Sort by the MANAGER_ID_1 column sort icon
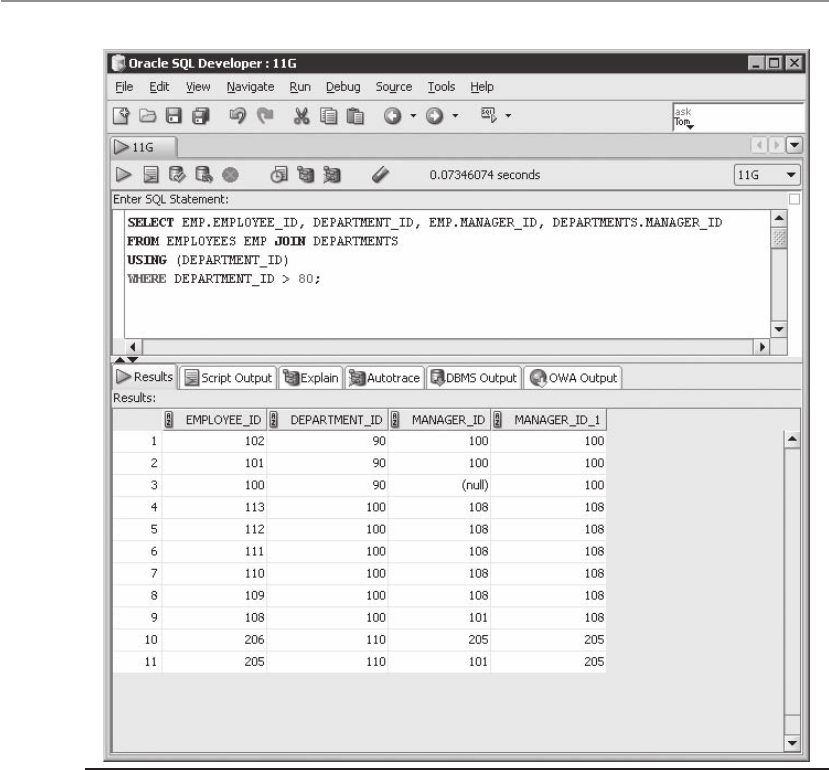 tap(498, 419)
